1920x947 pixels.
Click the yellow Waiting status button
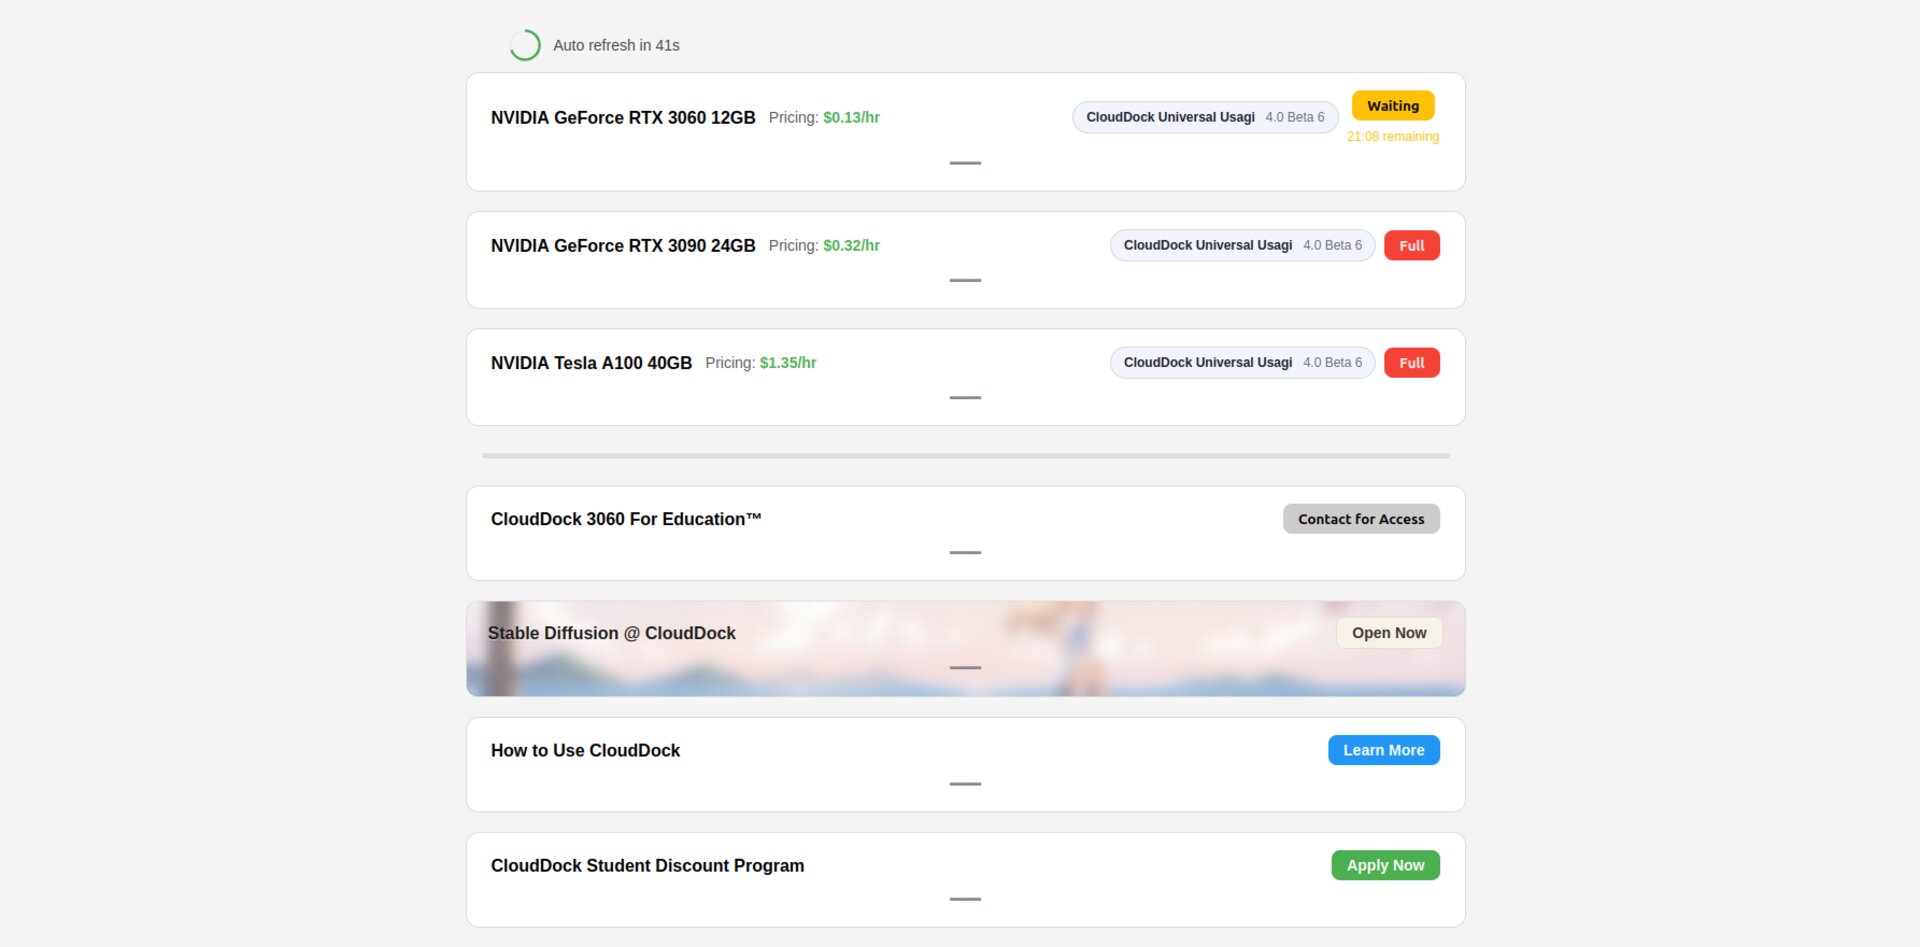tap(1392, 106)
